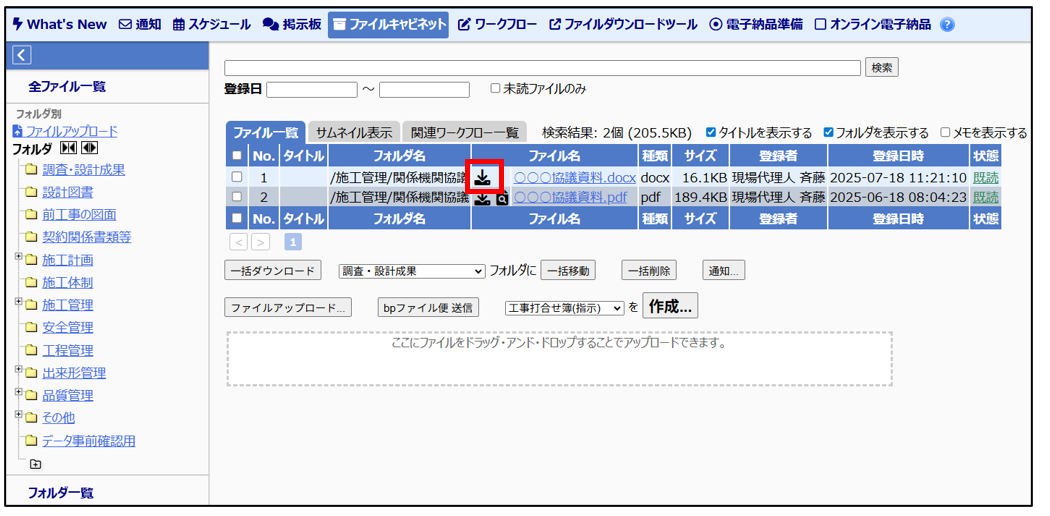This screenshot has height=516, width=1050.
Task: Click the collapse all folders icon
Action: click(69, 149)
